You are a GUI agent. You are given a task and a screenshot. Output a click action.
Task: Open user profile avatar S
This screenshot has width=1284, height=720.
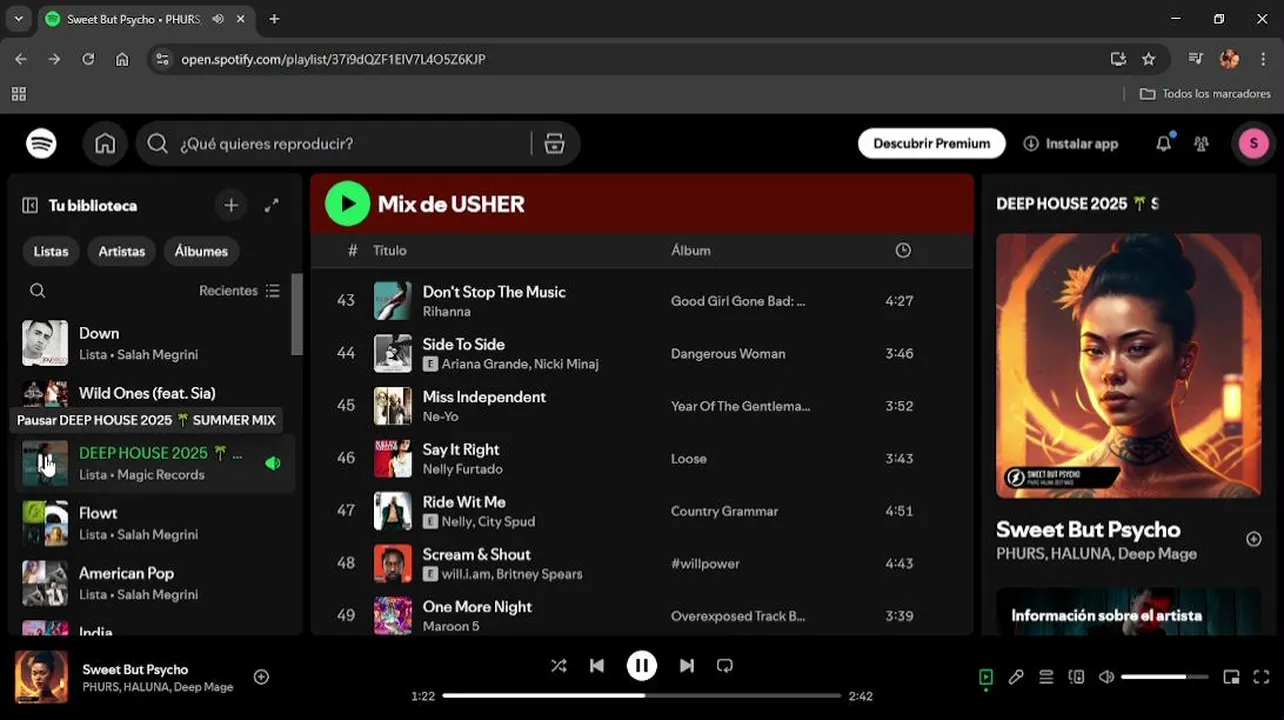point(1253,144)
